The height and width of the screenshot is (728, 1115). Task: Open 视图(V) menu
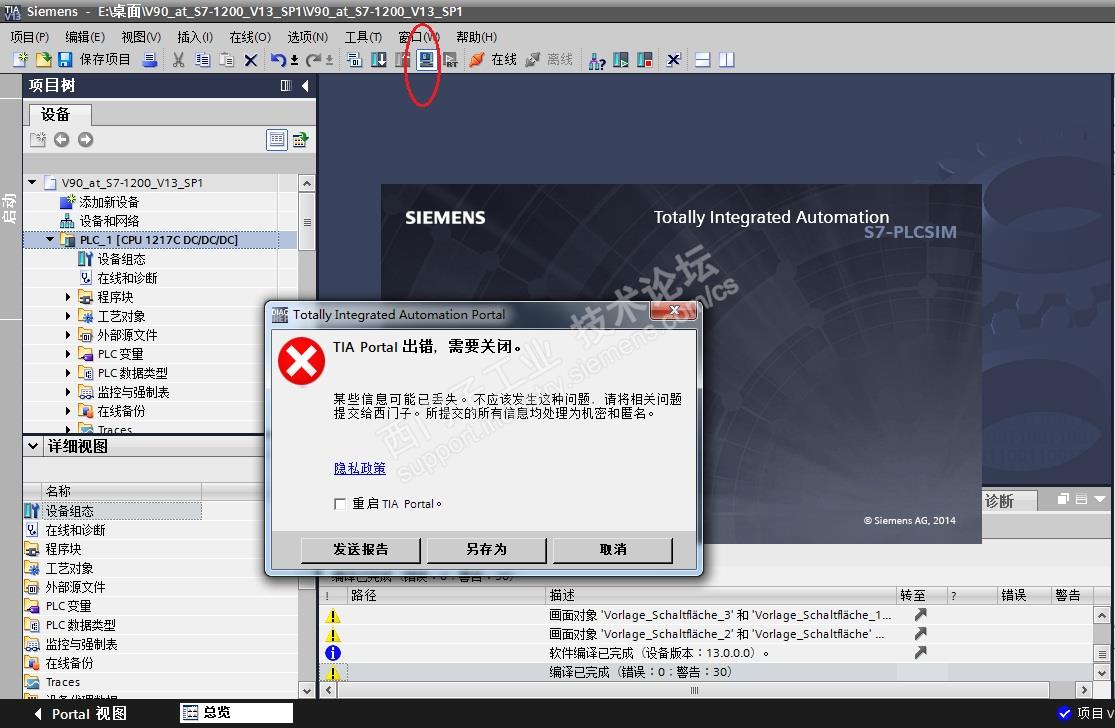point(141,37)
